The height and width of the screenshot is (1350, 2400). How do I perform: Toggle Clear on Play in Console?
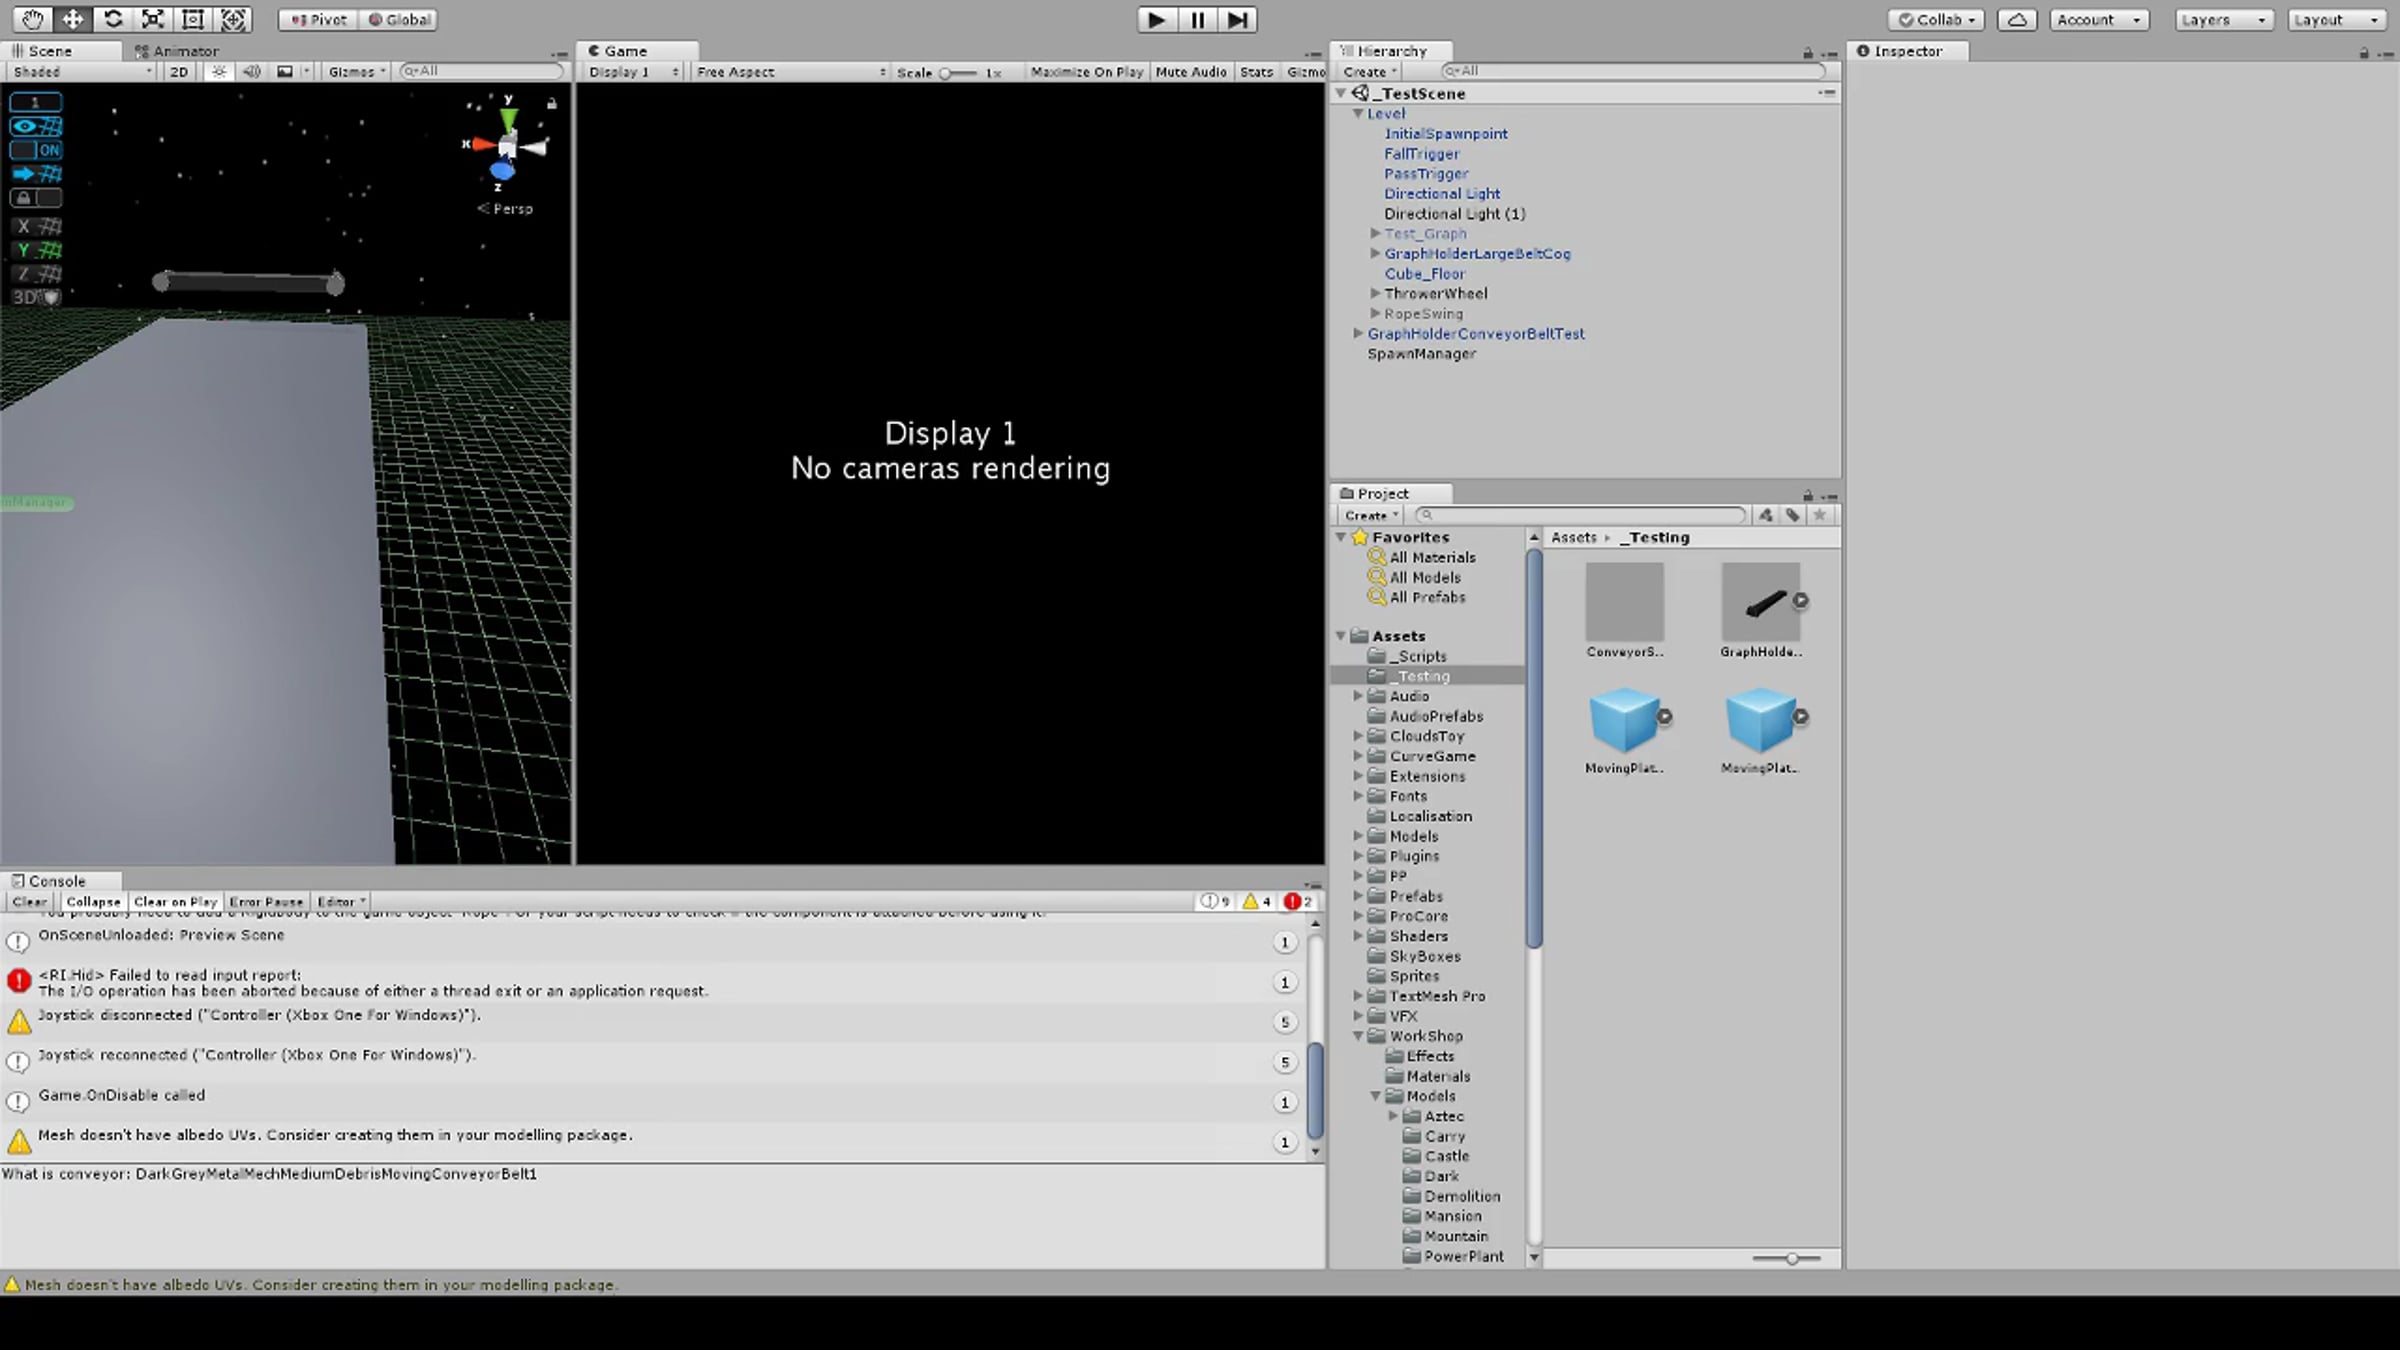point(175,901)
